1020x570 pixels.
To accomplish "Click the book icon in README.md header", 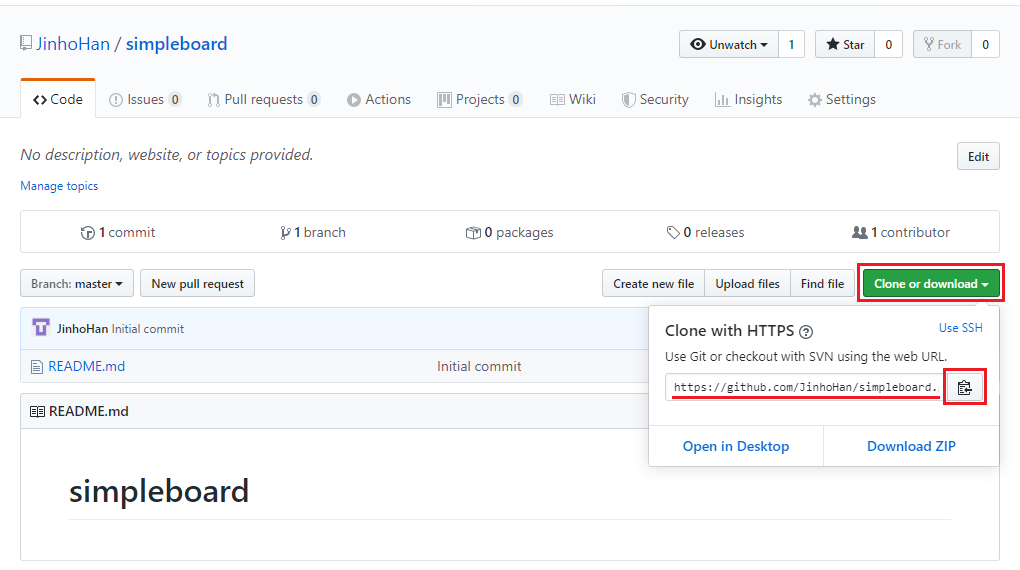I will [37, 412].
